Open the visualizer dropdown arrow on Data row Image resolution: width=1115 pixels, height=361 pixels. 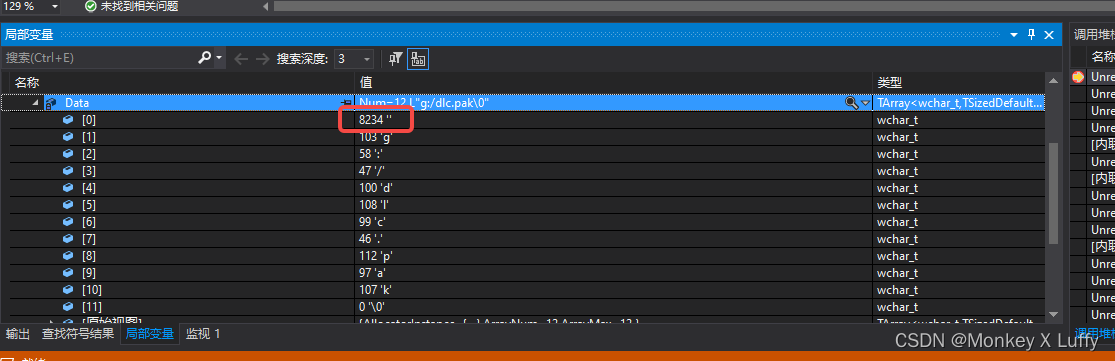pos(865,104)
